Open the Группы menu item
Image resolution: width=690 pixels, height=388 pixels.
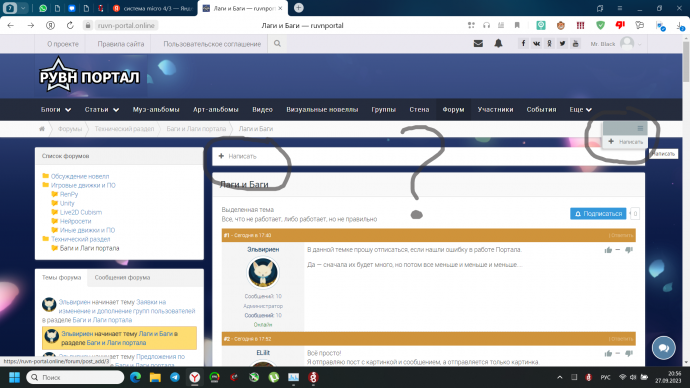[383, 110]
